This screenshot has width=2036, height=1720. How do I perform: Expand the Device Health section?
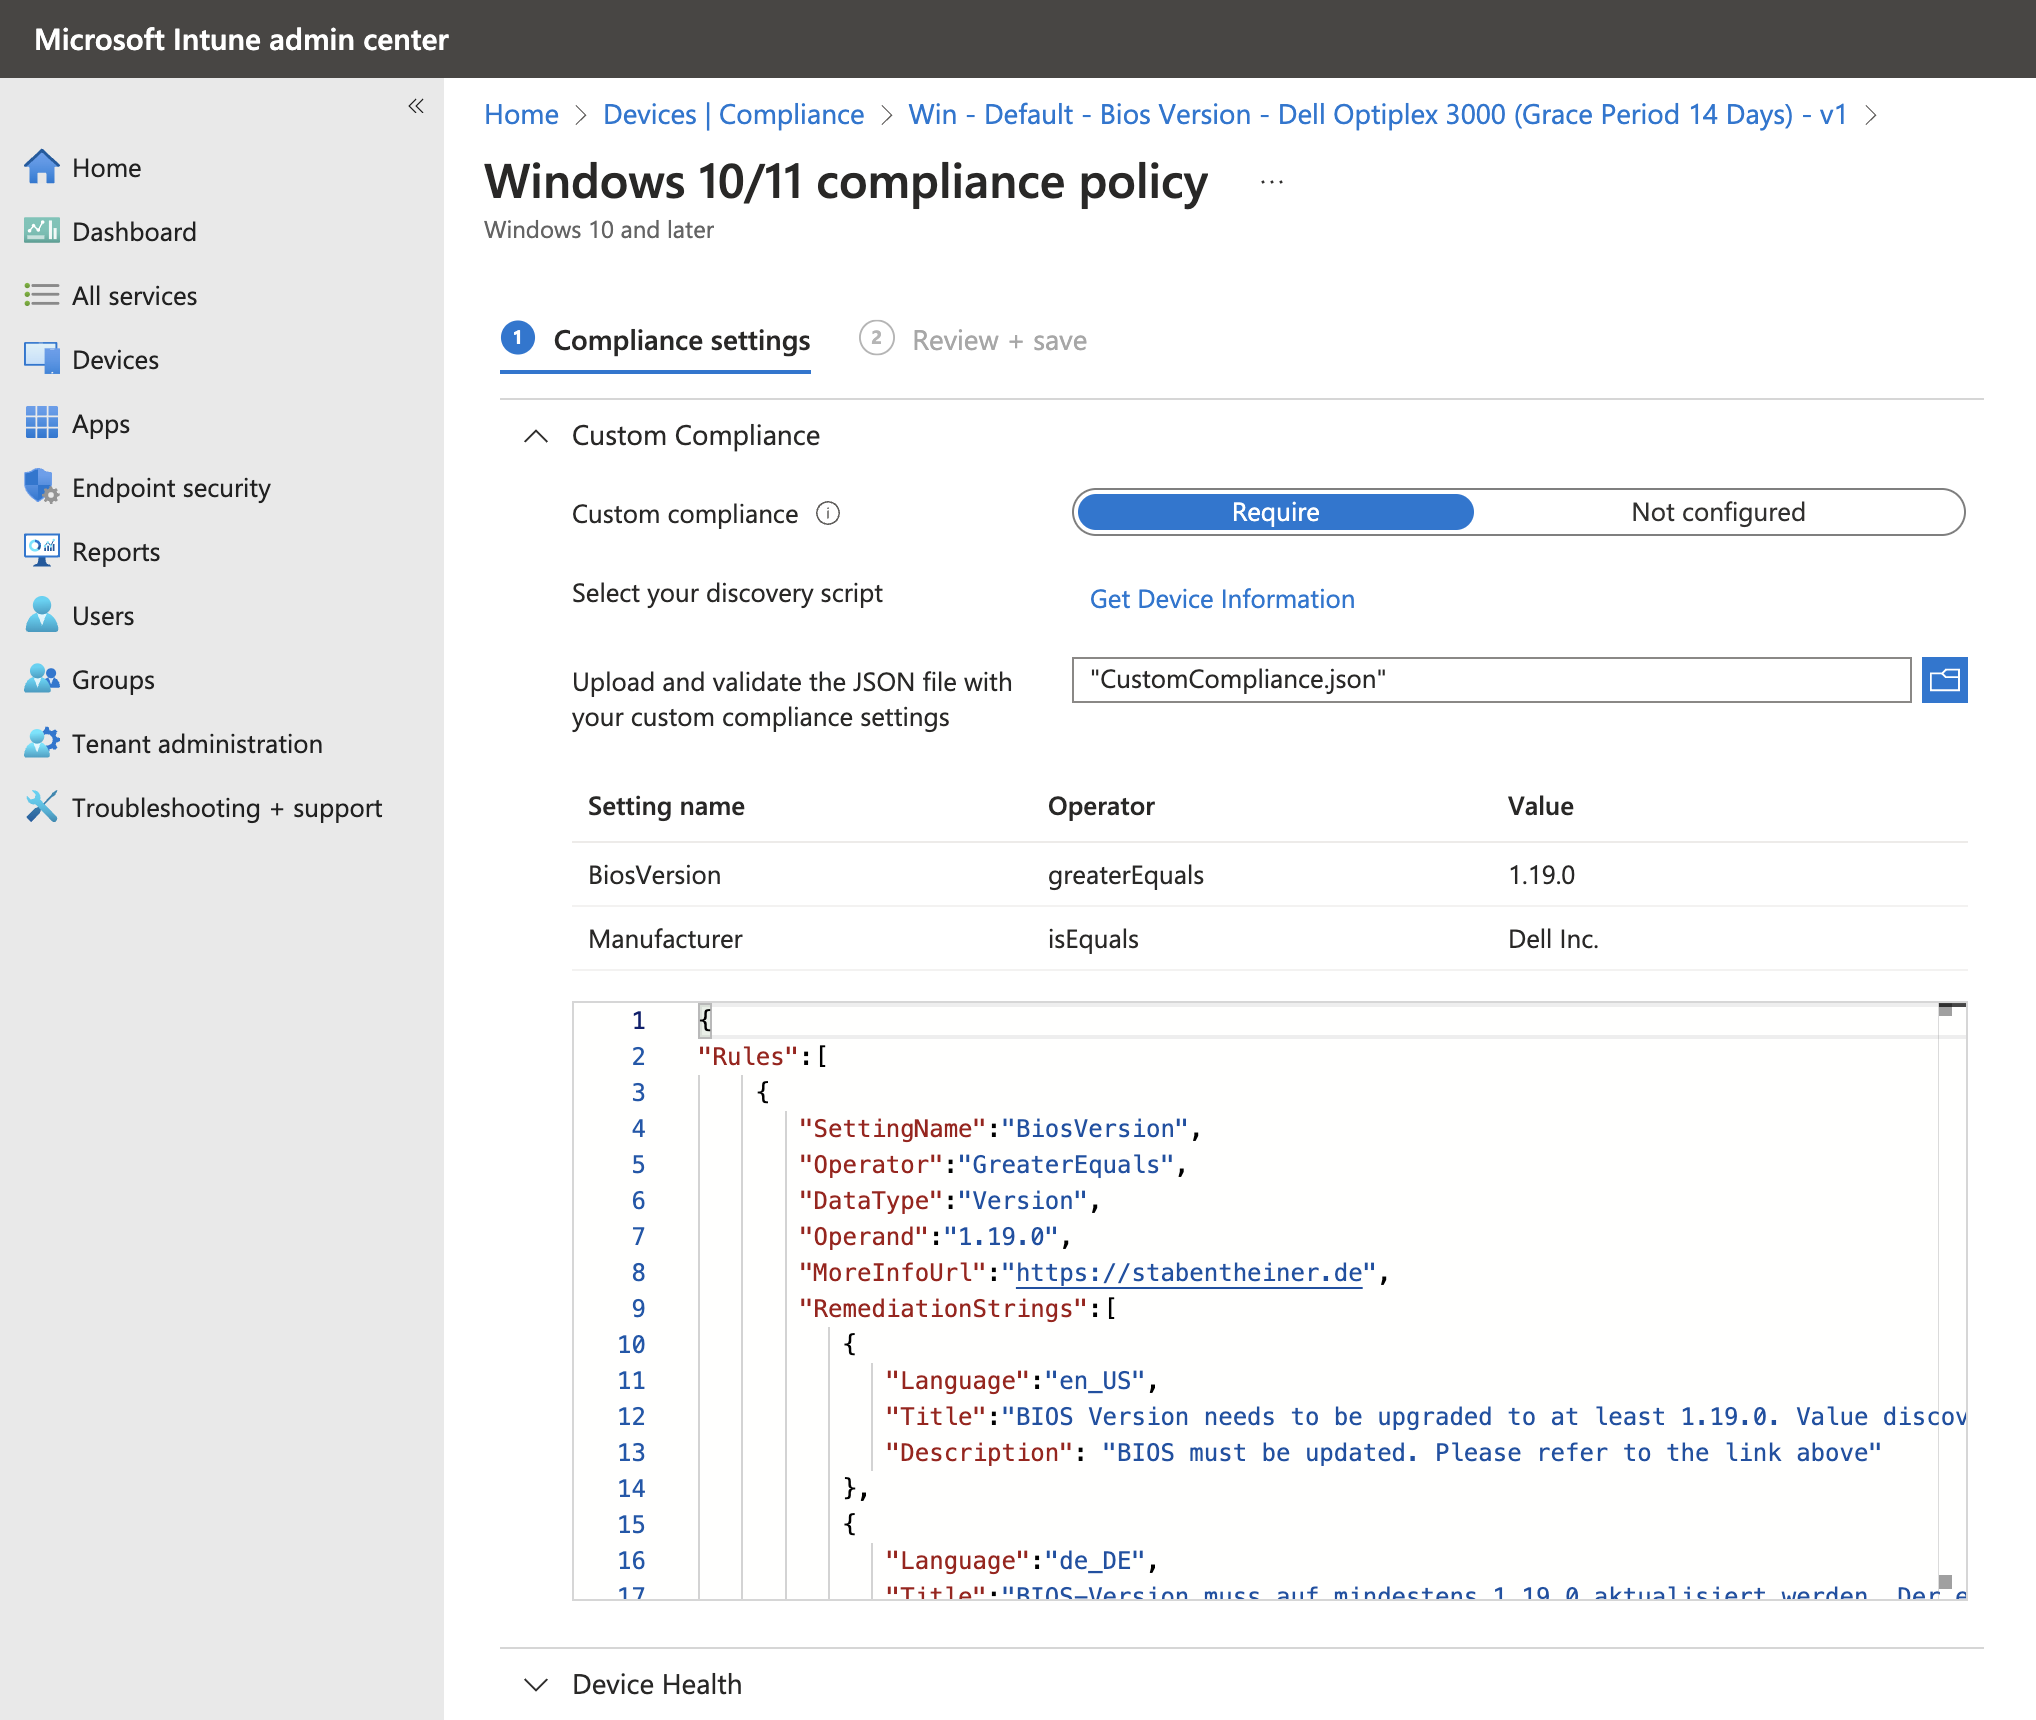(536, 1684)
